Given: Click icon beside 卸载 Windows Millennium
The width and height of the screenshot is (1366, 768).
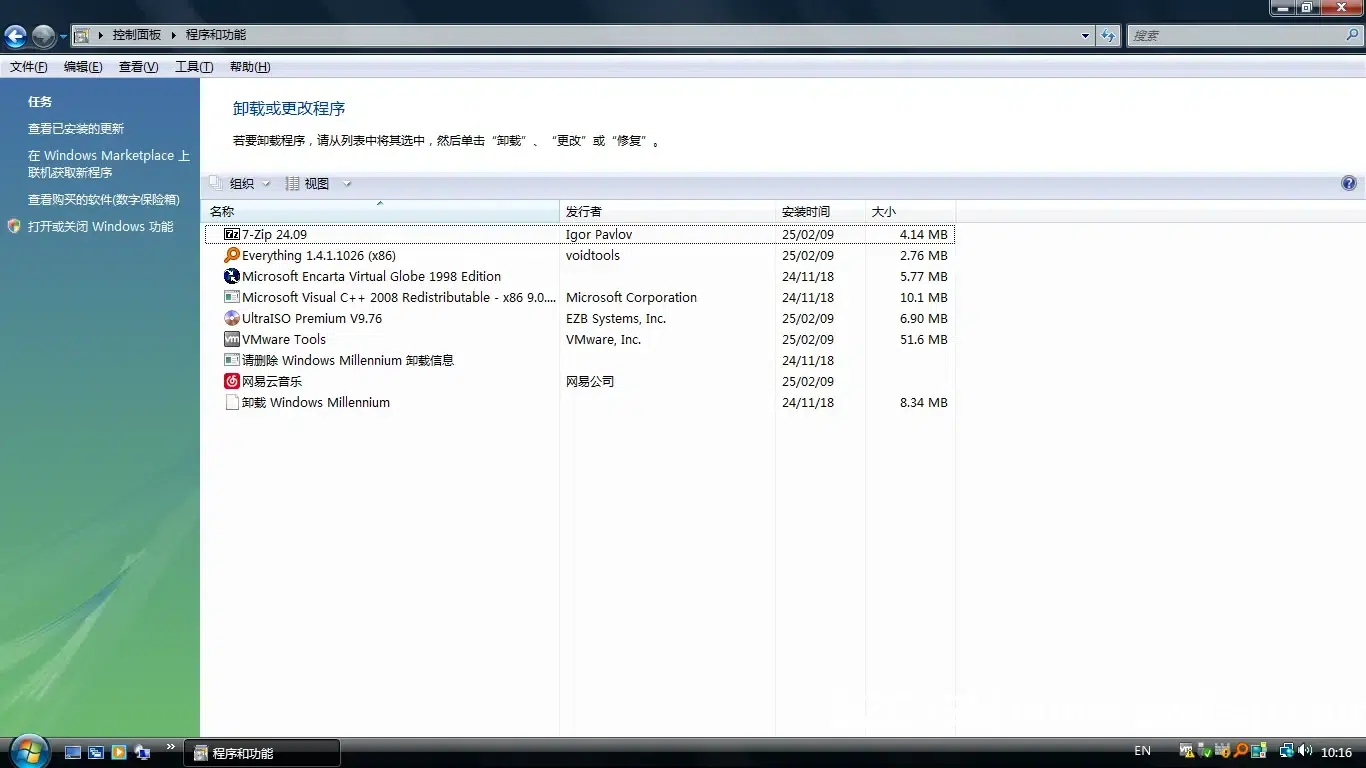Looking at the screenshot, I should point(232,402).
